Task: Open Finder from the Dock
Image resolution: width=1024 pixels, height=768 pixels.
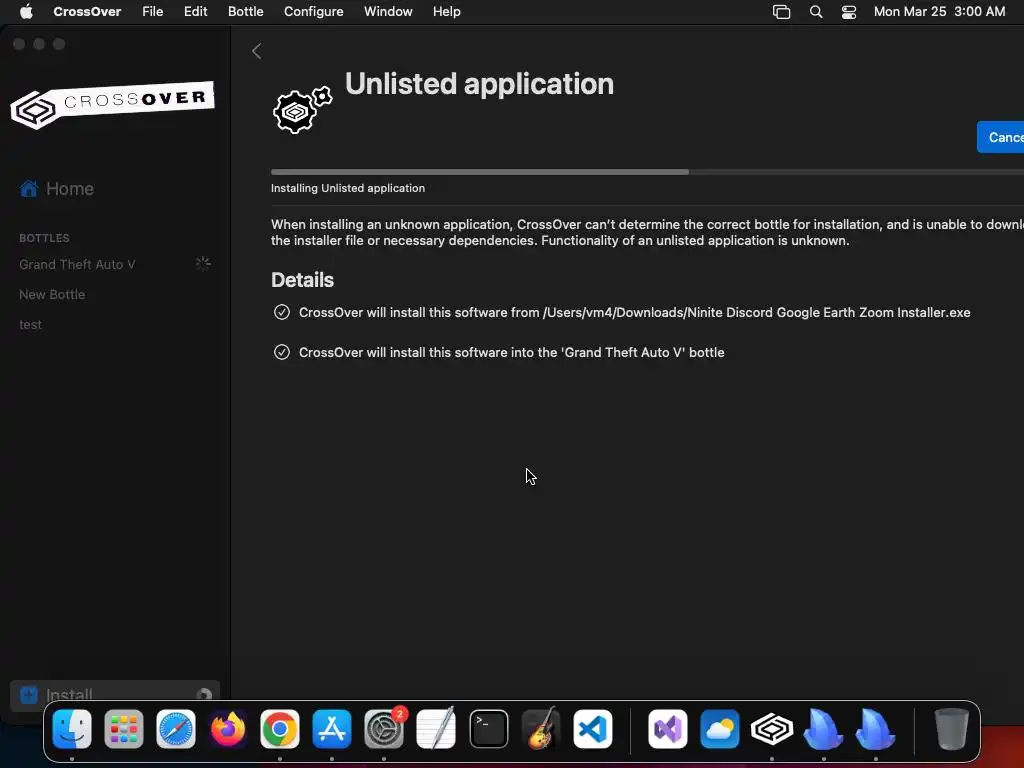Action: 72,729
